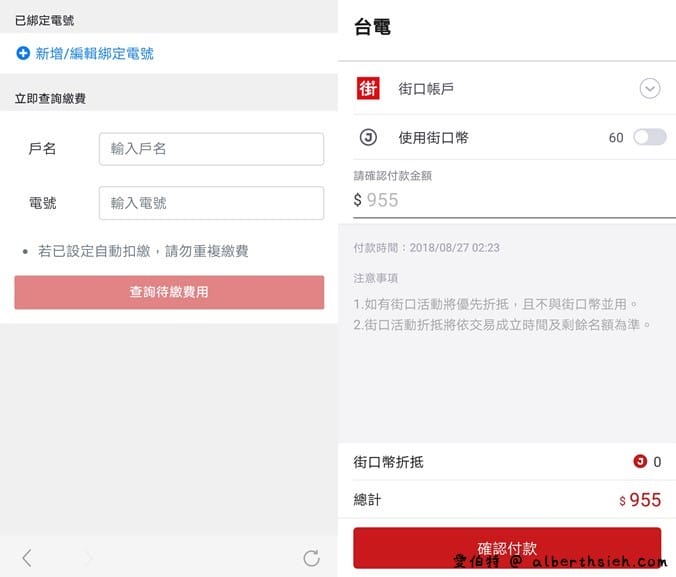676x577 pixels.
Task: Click the 台電 page title
Action: click(372, 27)
